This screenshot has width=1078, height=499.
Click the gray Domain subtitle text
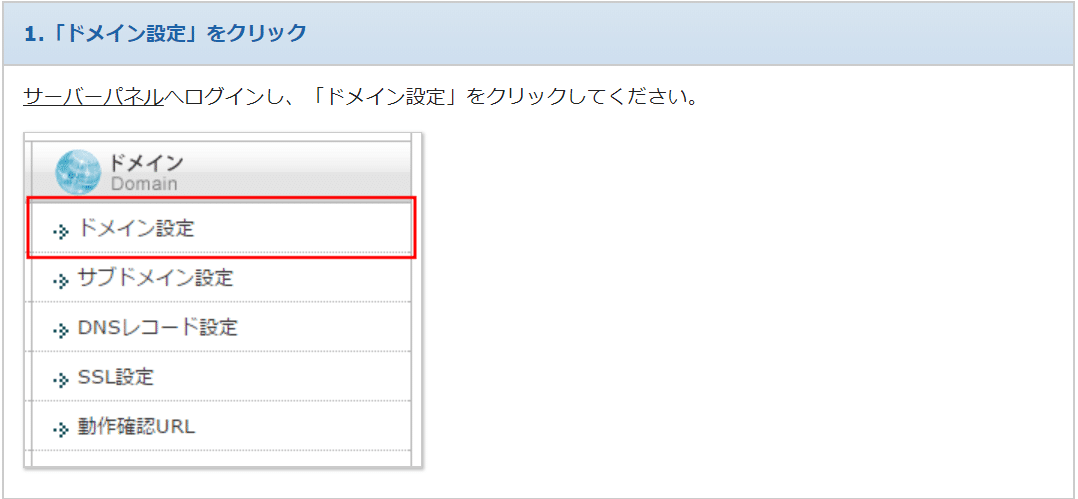click(144, 184)
